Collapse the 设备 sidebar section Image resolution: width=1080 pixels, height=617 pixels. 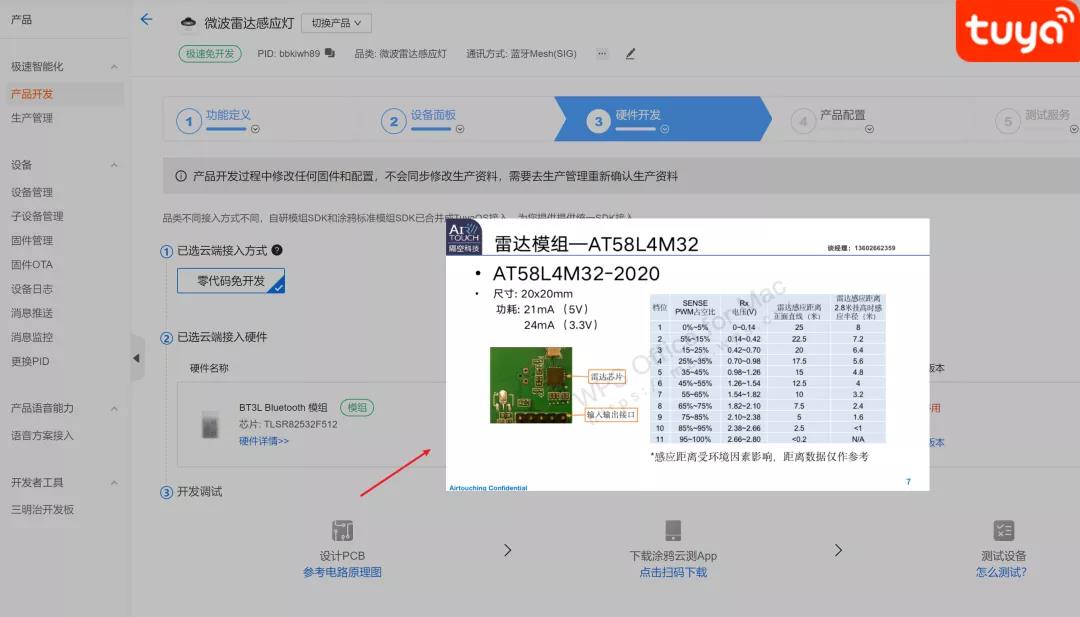pyautogui.click(x=114, y=165)
